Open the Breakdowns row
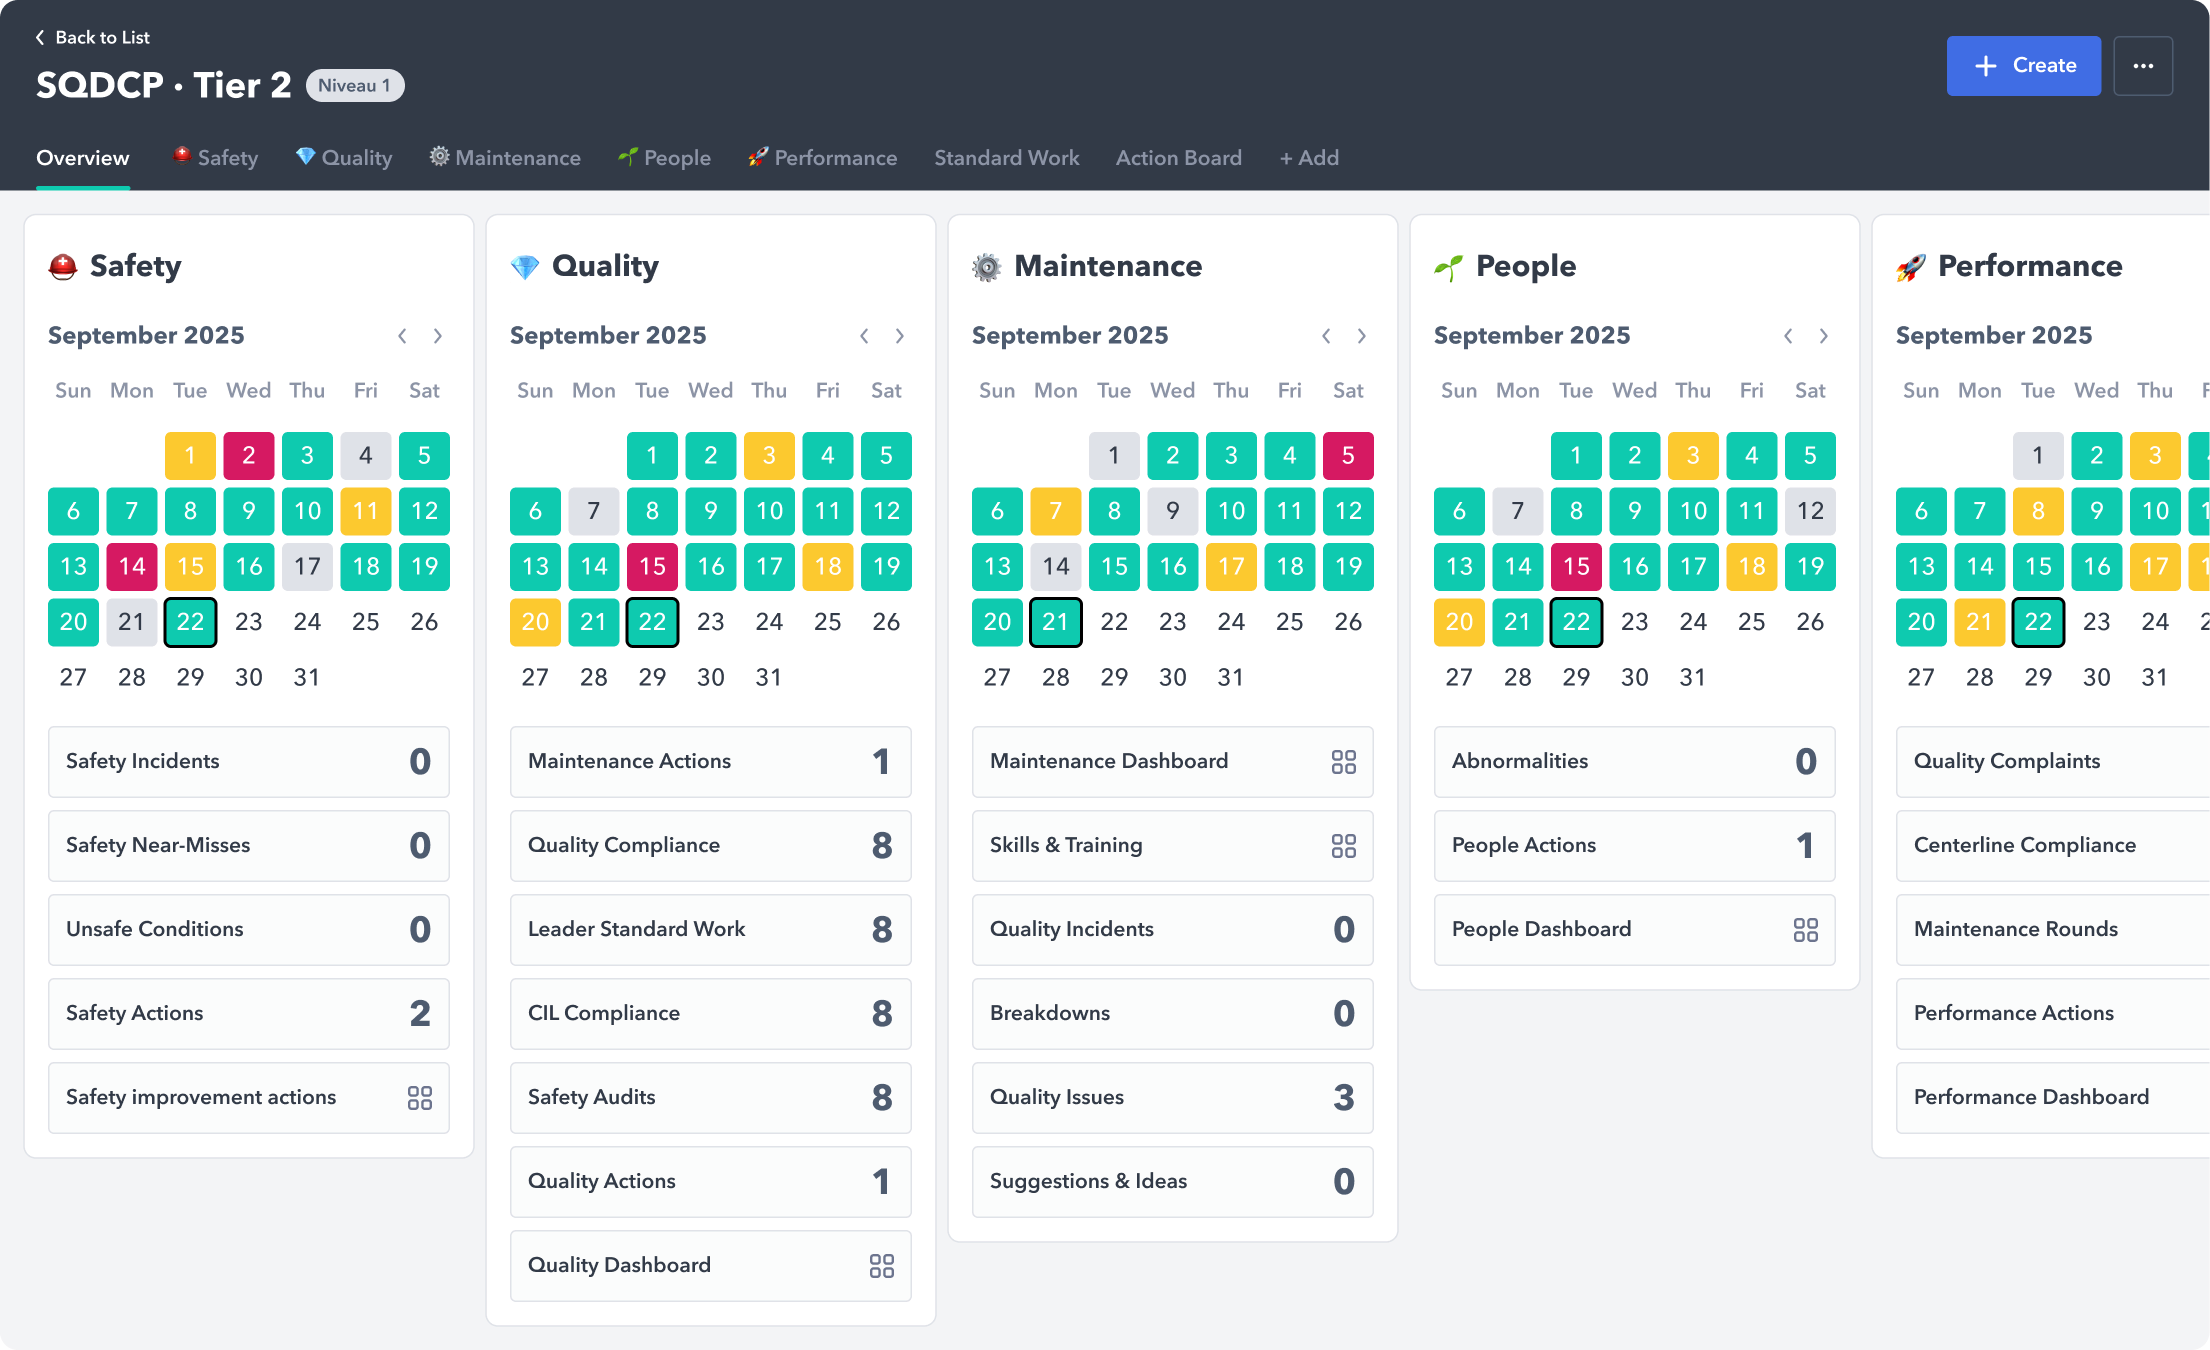This screenshot has height=1350, width=2210. coord(1173,1014)
